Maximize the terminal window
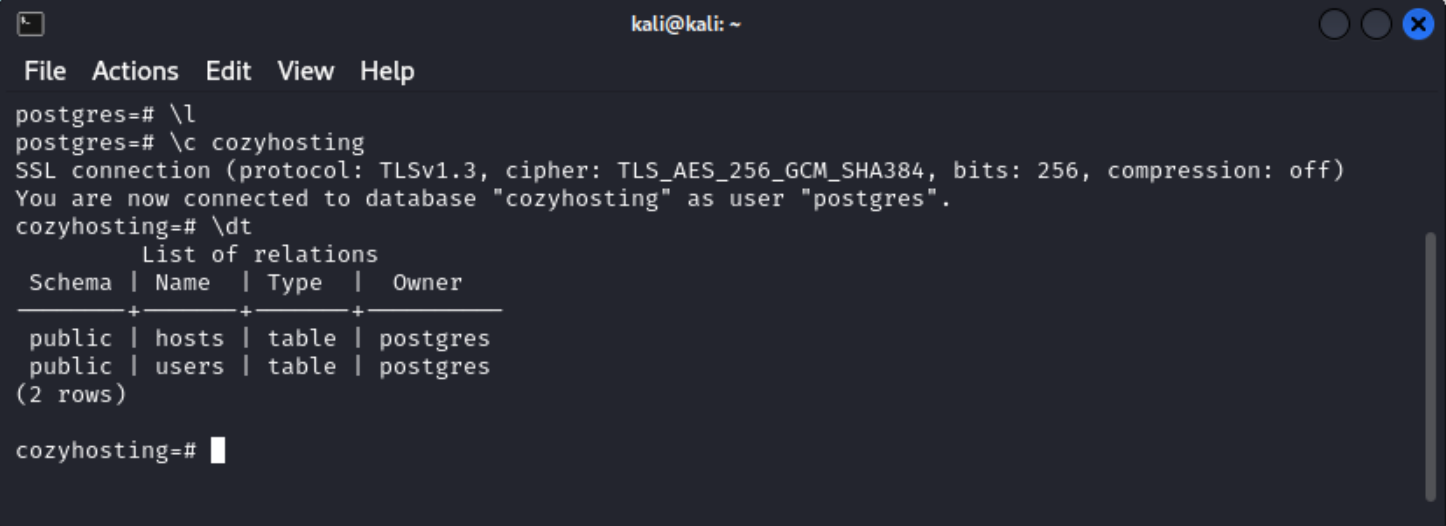Viewport: 1446px width, 526px height. [1376, 24]
